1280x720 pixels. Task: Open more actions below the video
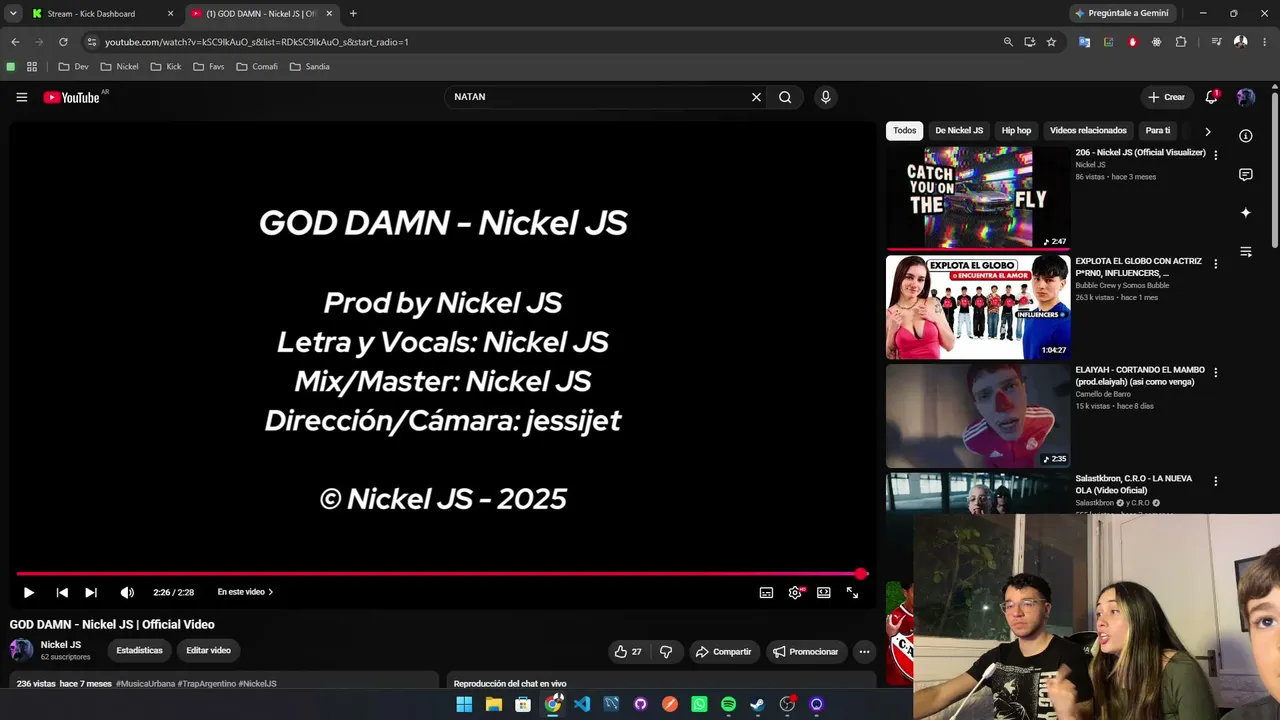pyautogui.click(x=864, y=651)
